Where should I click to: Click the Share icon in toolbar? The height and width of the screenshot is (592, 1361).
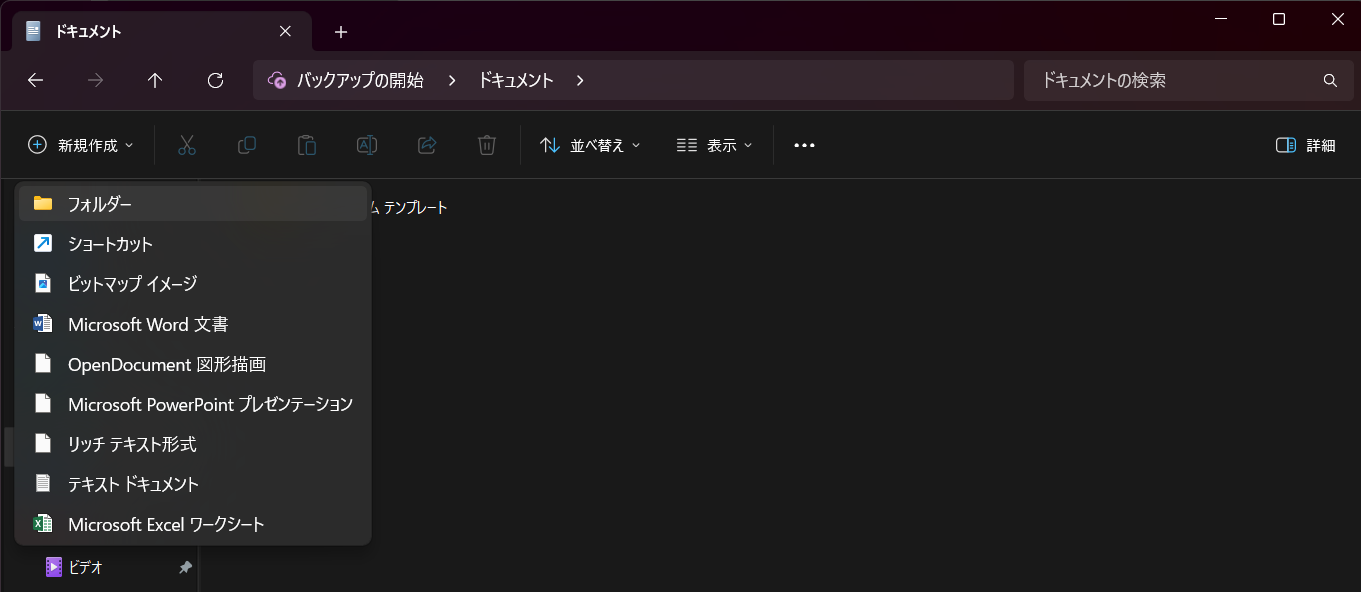427,145
